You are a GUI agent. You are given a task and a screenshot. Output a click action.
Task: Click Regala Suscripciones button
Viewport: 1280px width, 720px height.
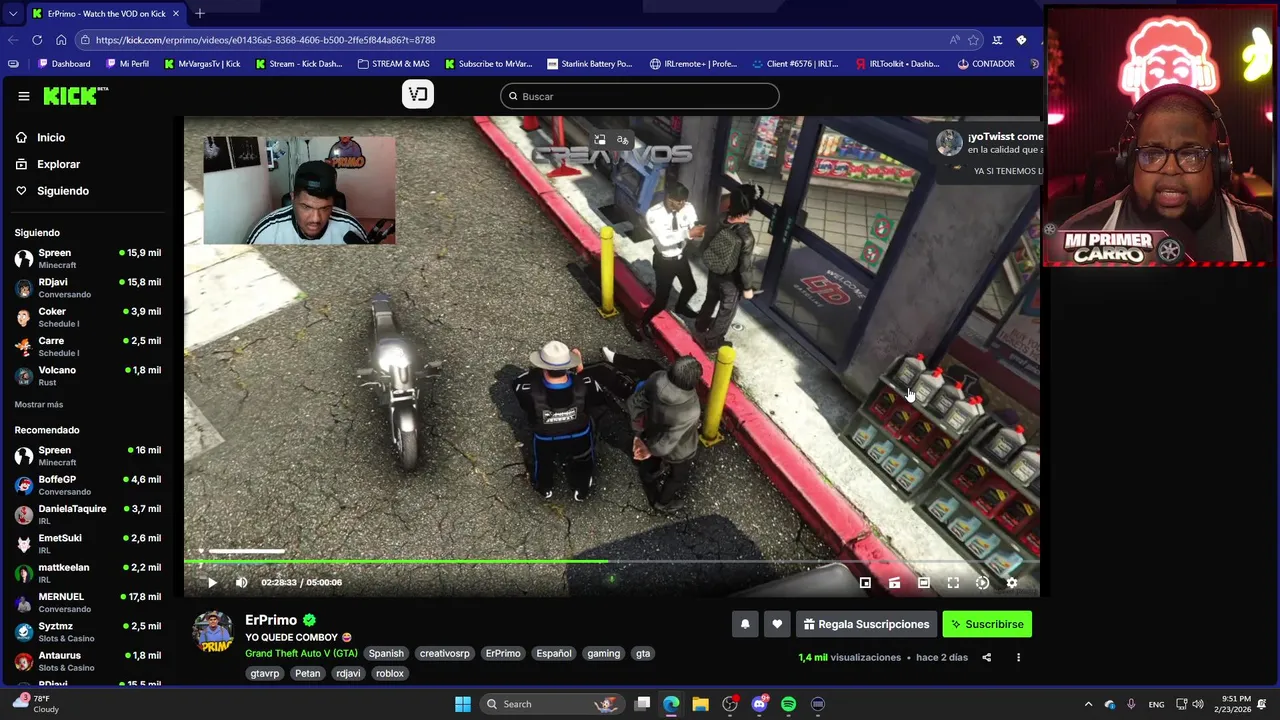[866, 624]
